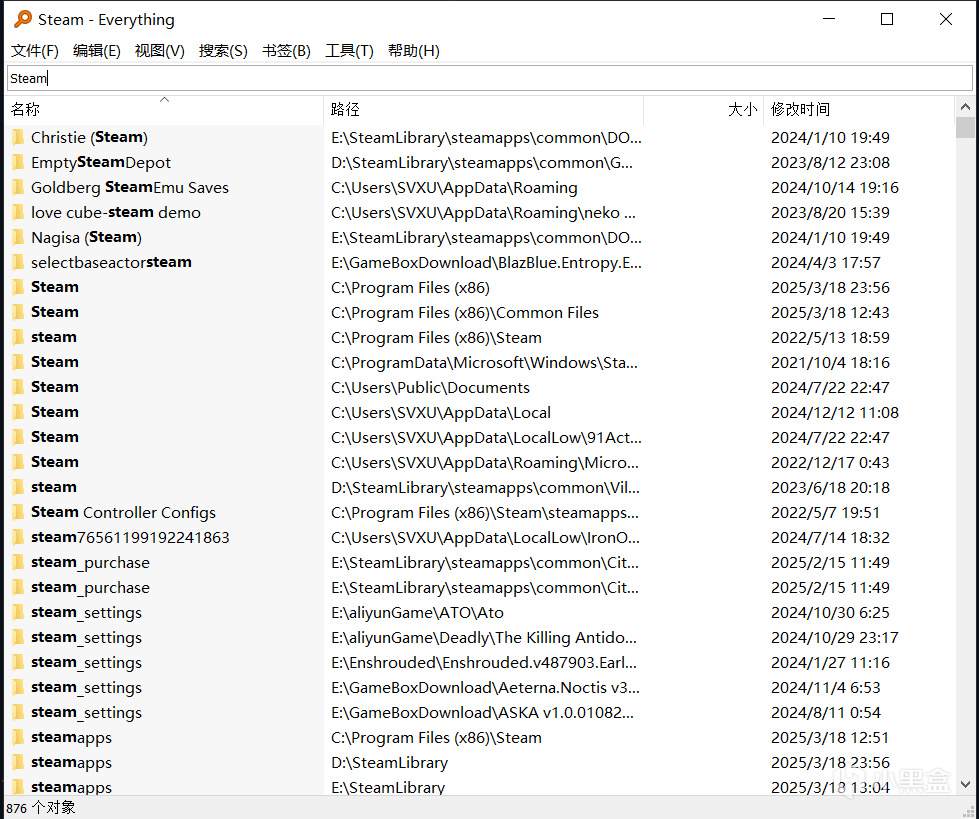Screen dimensions: 979x819
Task: Select steam76561199192241863 folder name
Action: click(130, 537)
